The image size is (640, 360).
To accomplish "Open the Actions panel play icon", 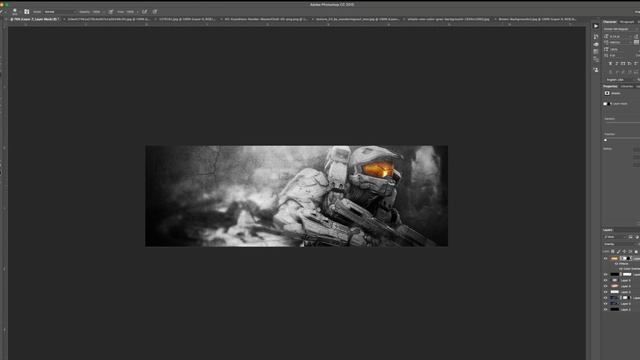I will [596, 26].
